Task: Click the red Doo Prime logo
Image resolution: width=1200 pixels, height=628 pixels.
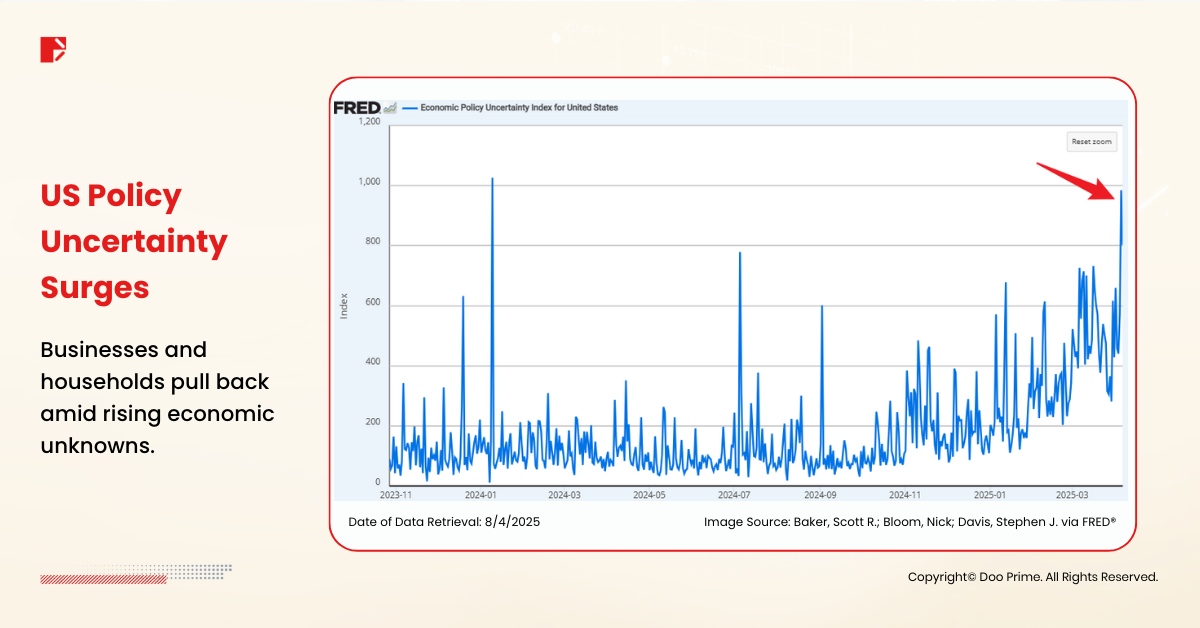Action: coord(53,49)
